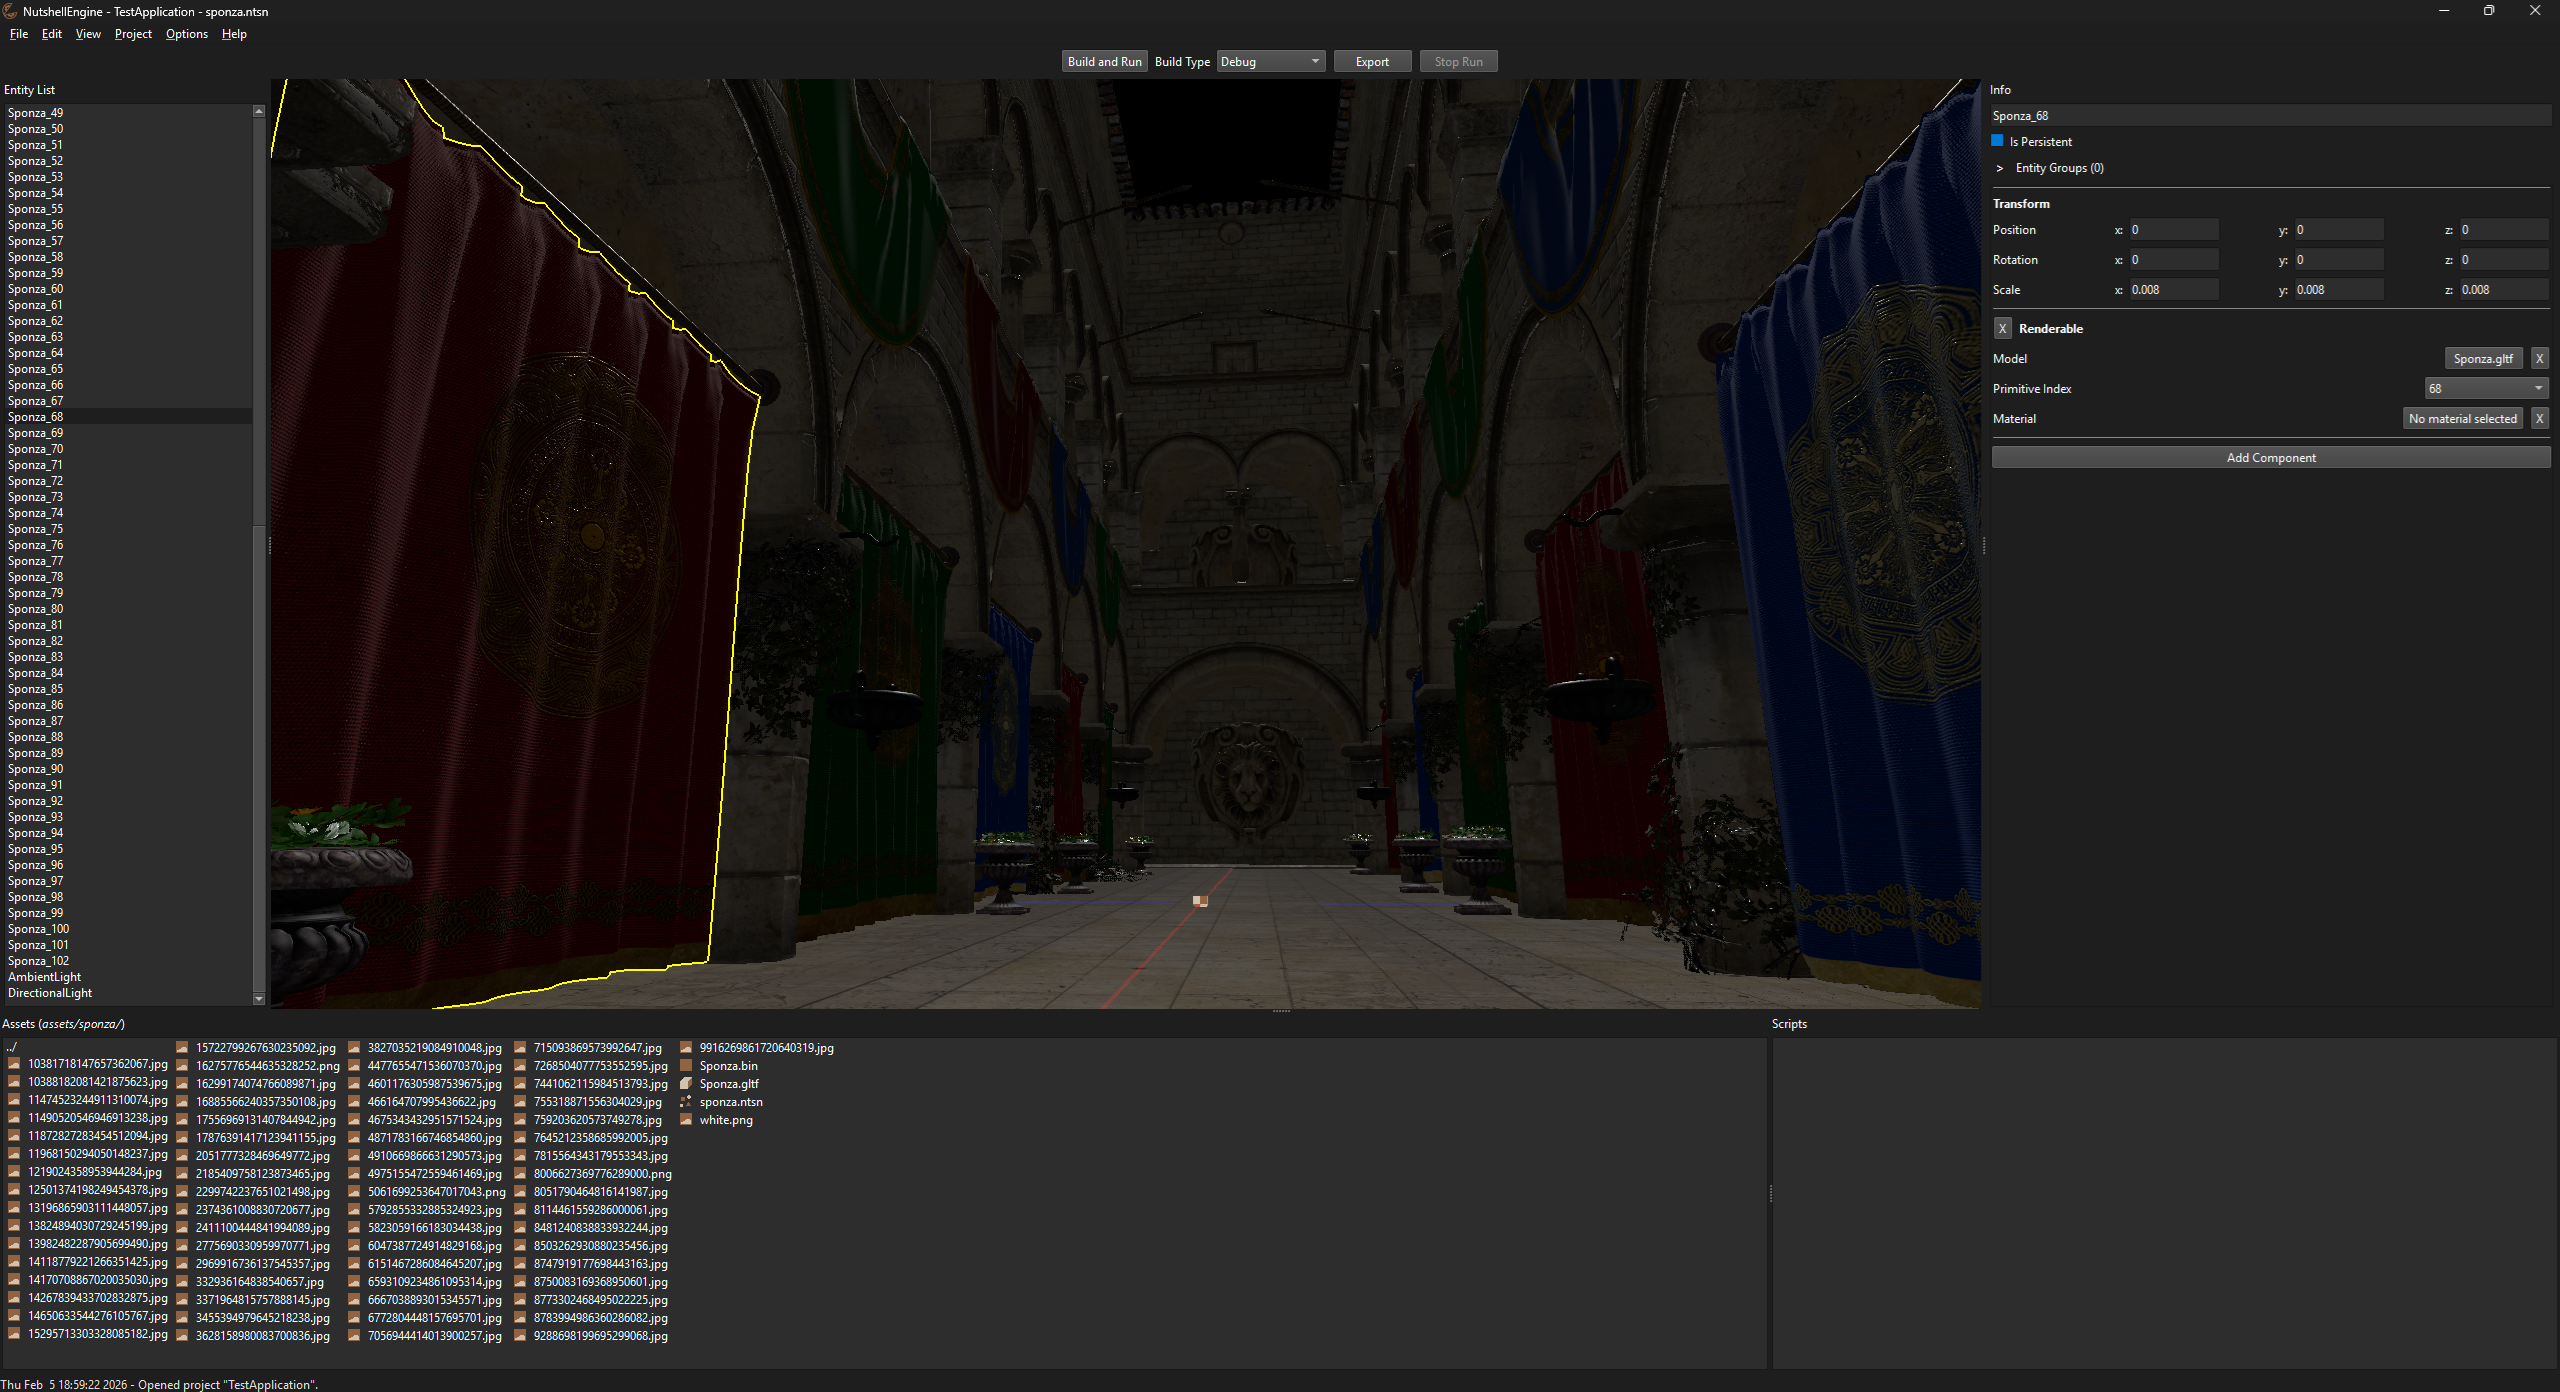Click the sponza.ntsn scene file icon

pyautogui.click(x=686, y=1101)
